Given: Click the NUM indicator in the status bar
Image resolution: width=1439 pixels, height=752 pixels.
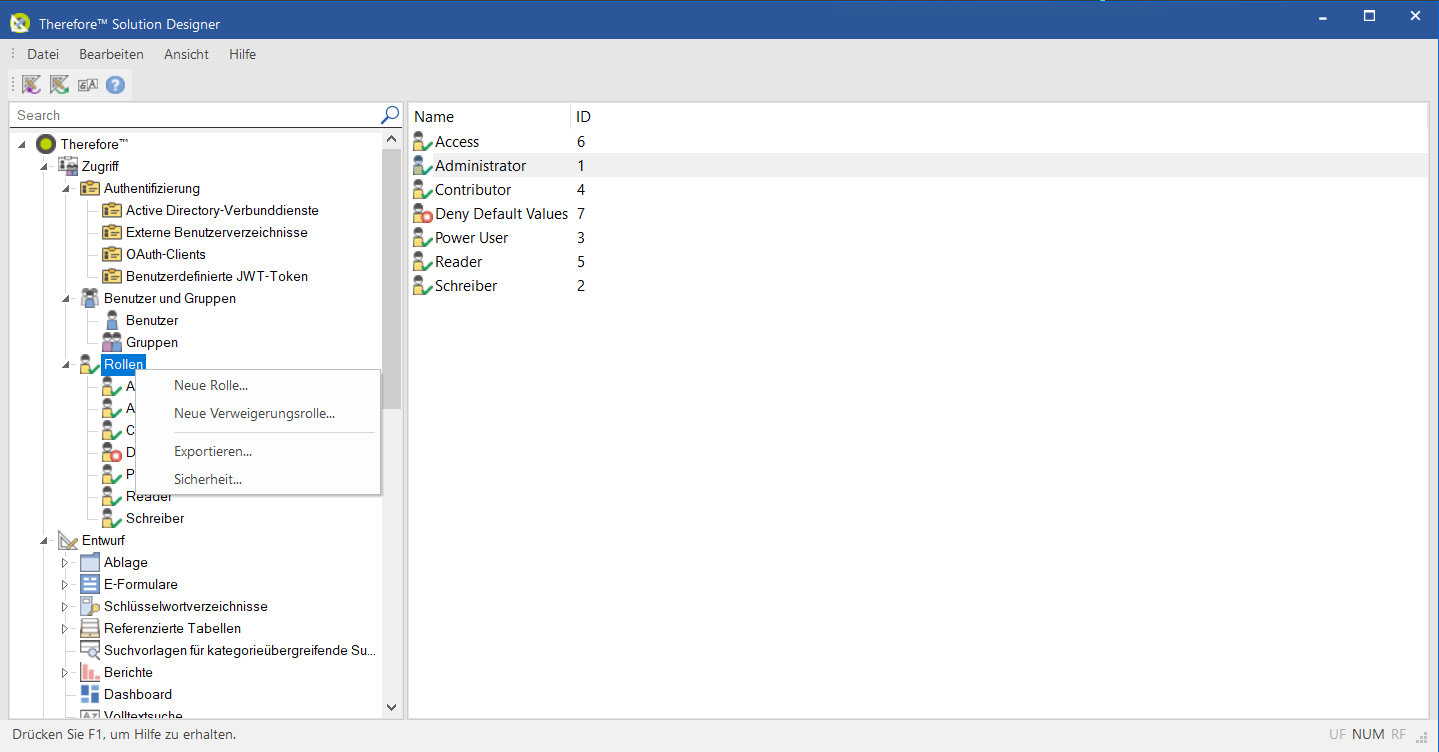Looking at the screenshot, I should coord(1367,734).
